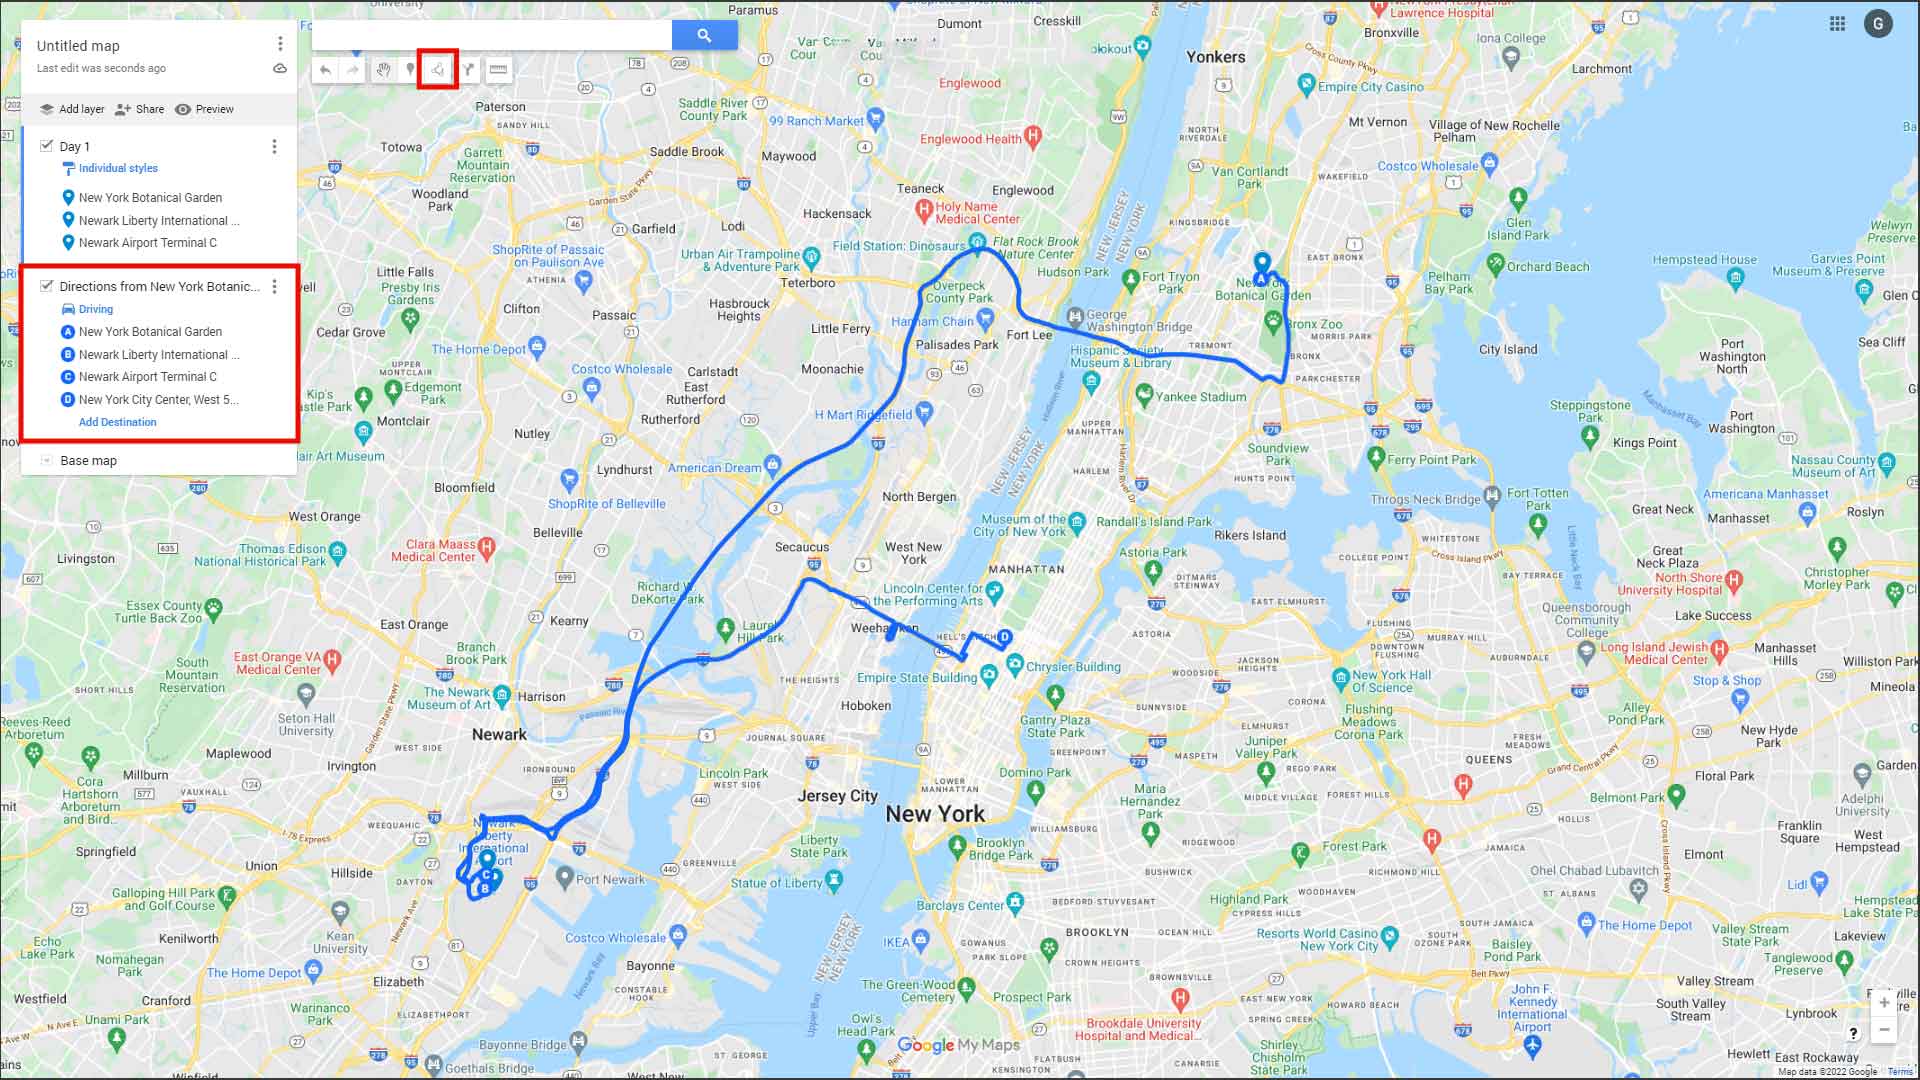Select the add marker tool icon
The height and width of the screenshot is (1080, 1920).
tap(410, 69)
